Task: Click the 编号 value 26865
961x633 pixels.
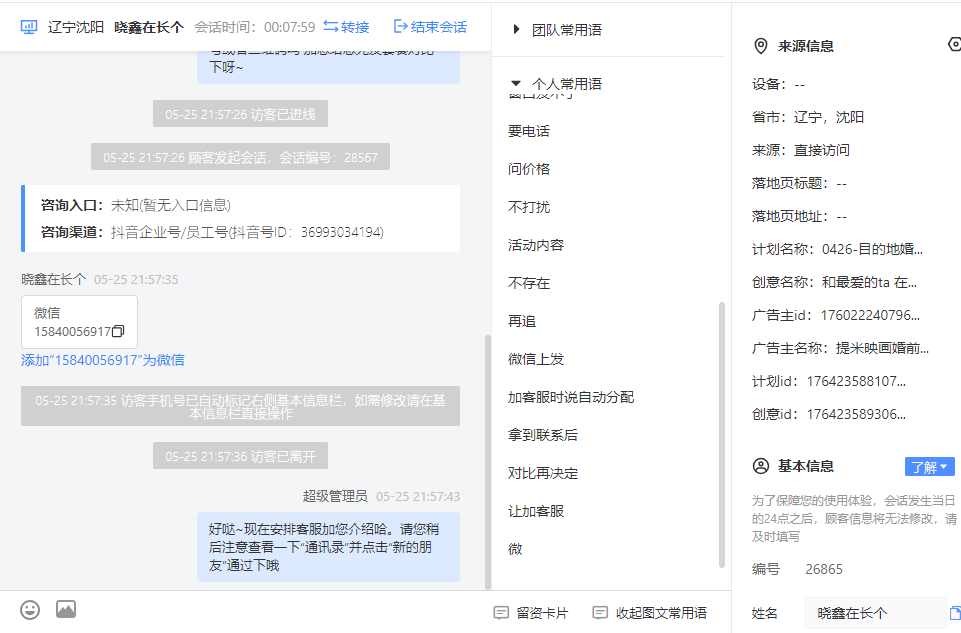Action: 824,569
